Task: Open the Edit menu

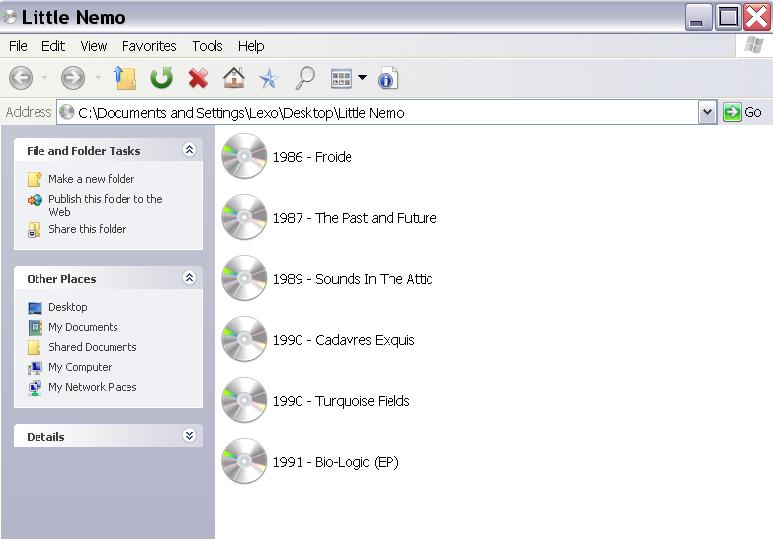Action: 53,46
